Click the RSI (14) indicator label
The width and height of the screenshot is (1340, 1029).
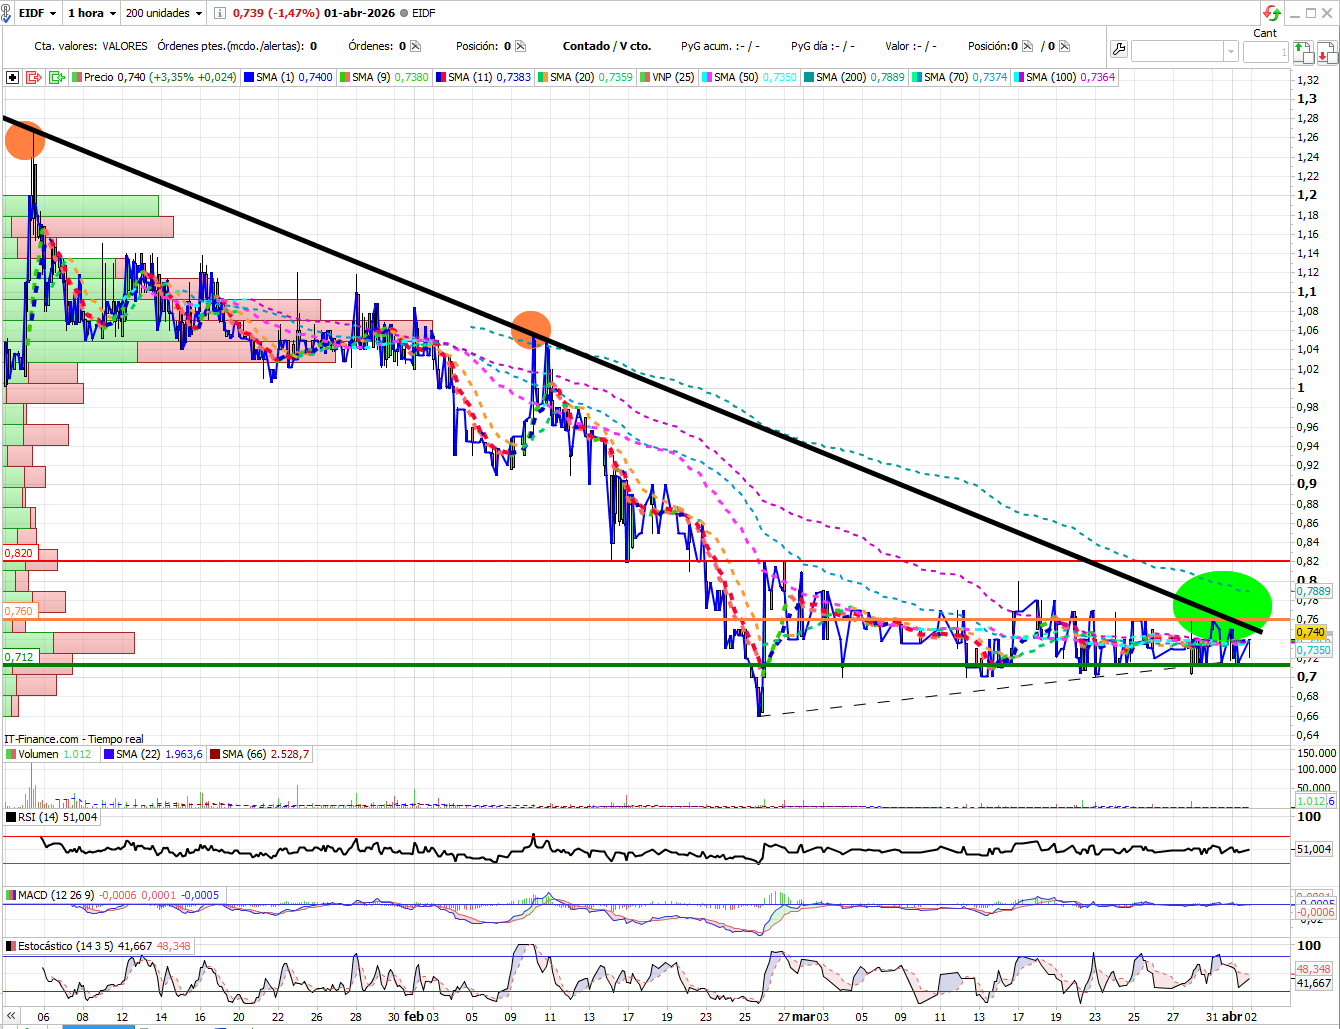tap(38, 817)
